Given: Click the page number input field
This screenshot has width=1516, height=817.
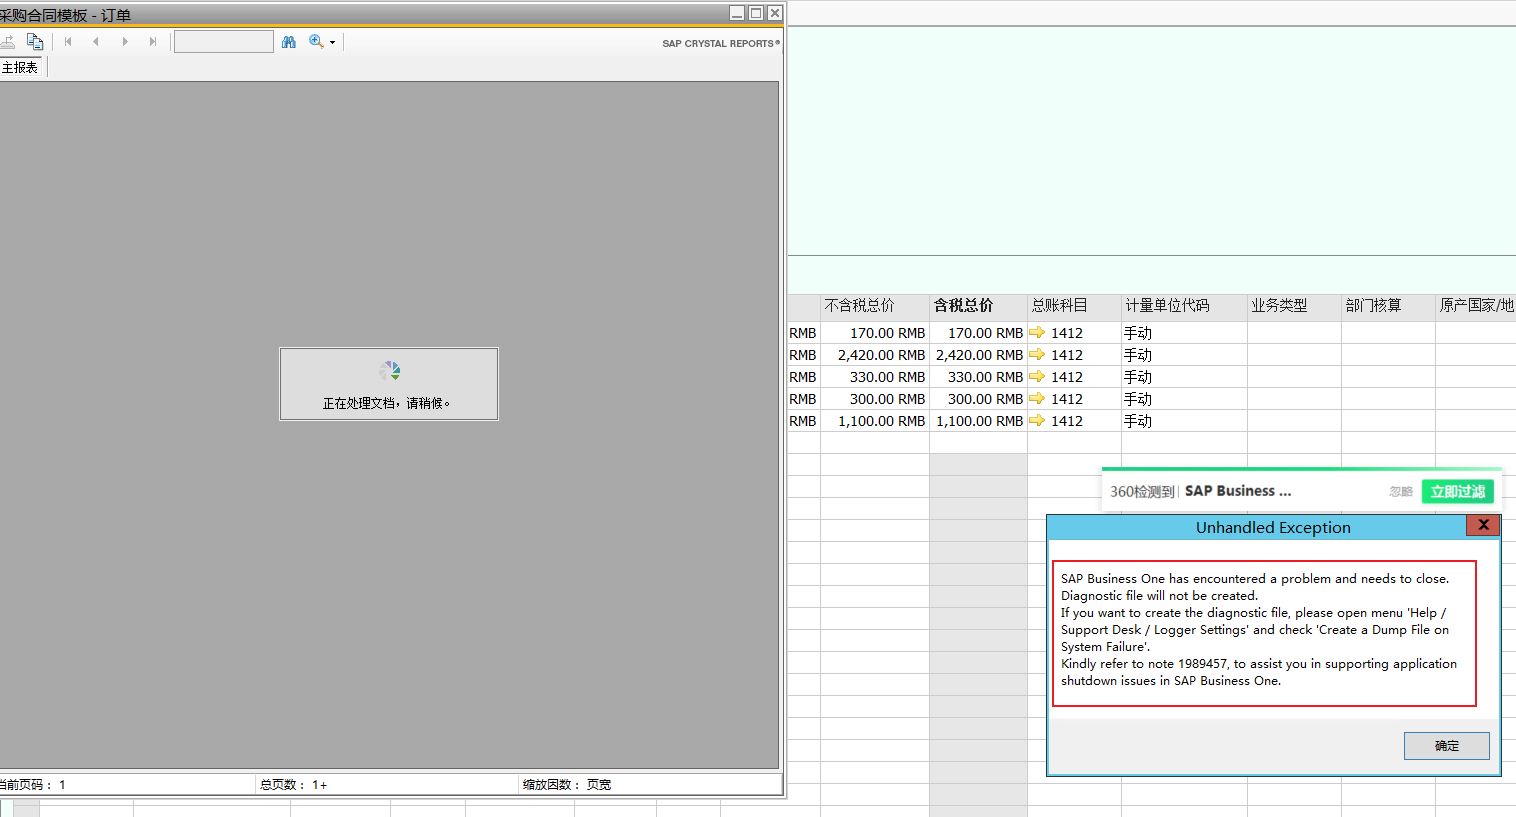Looking at the screenshot, I should coord(224,42).
